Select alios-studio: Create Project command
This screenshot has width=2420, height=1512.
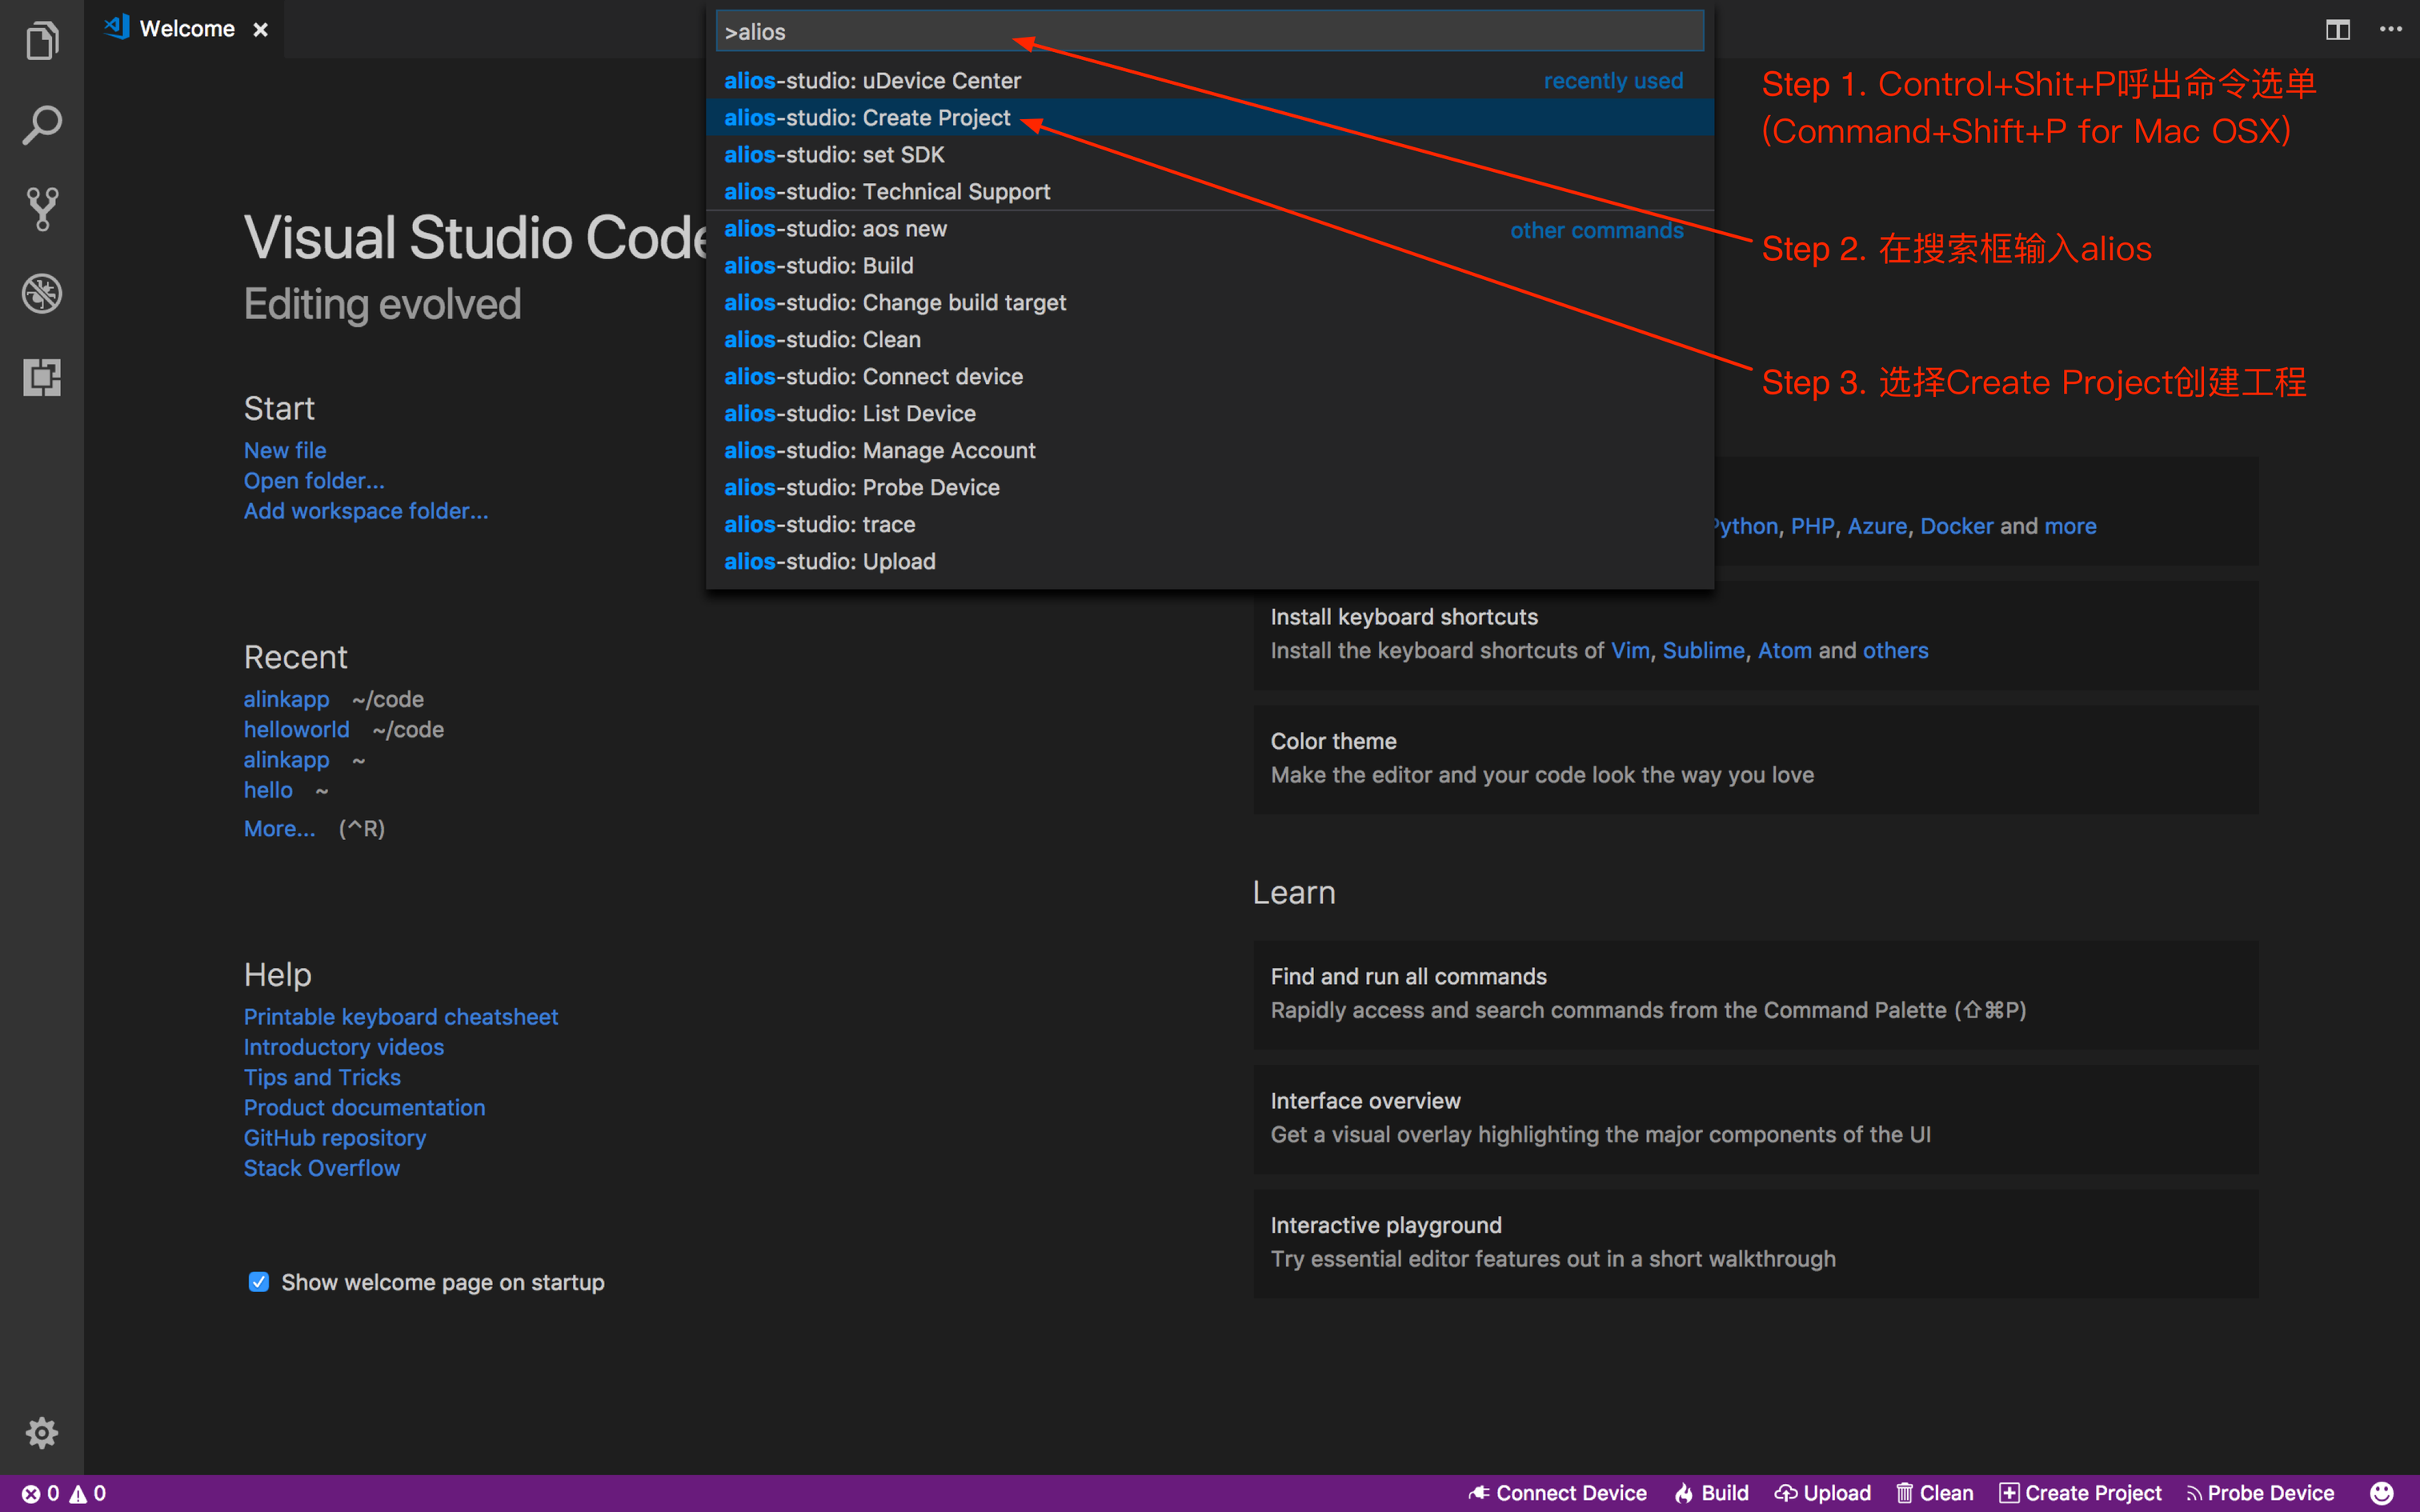click(866, 118)
